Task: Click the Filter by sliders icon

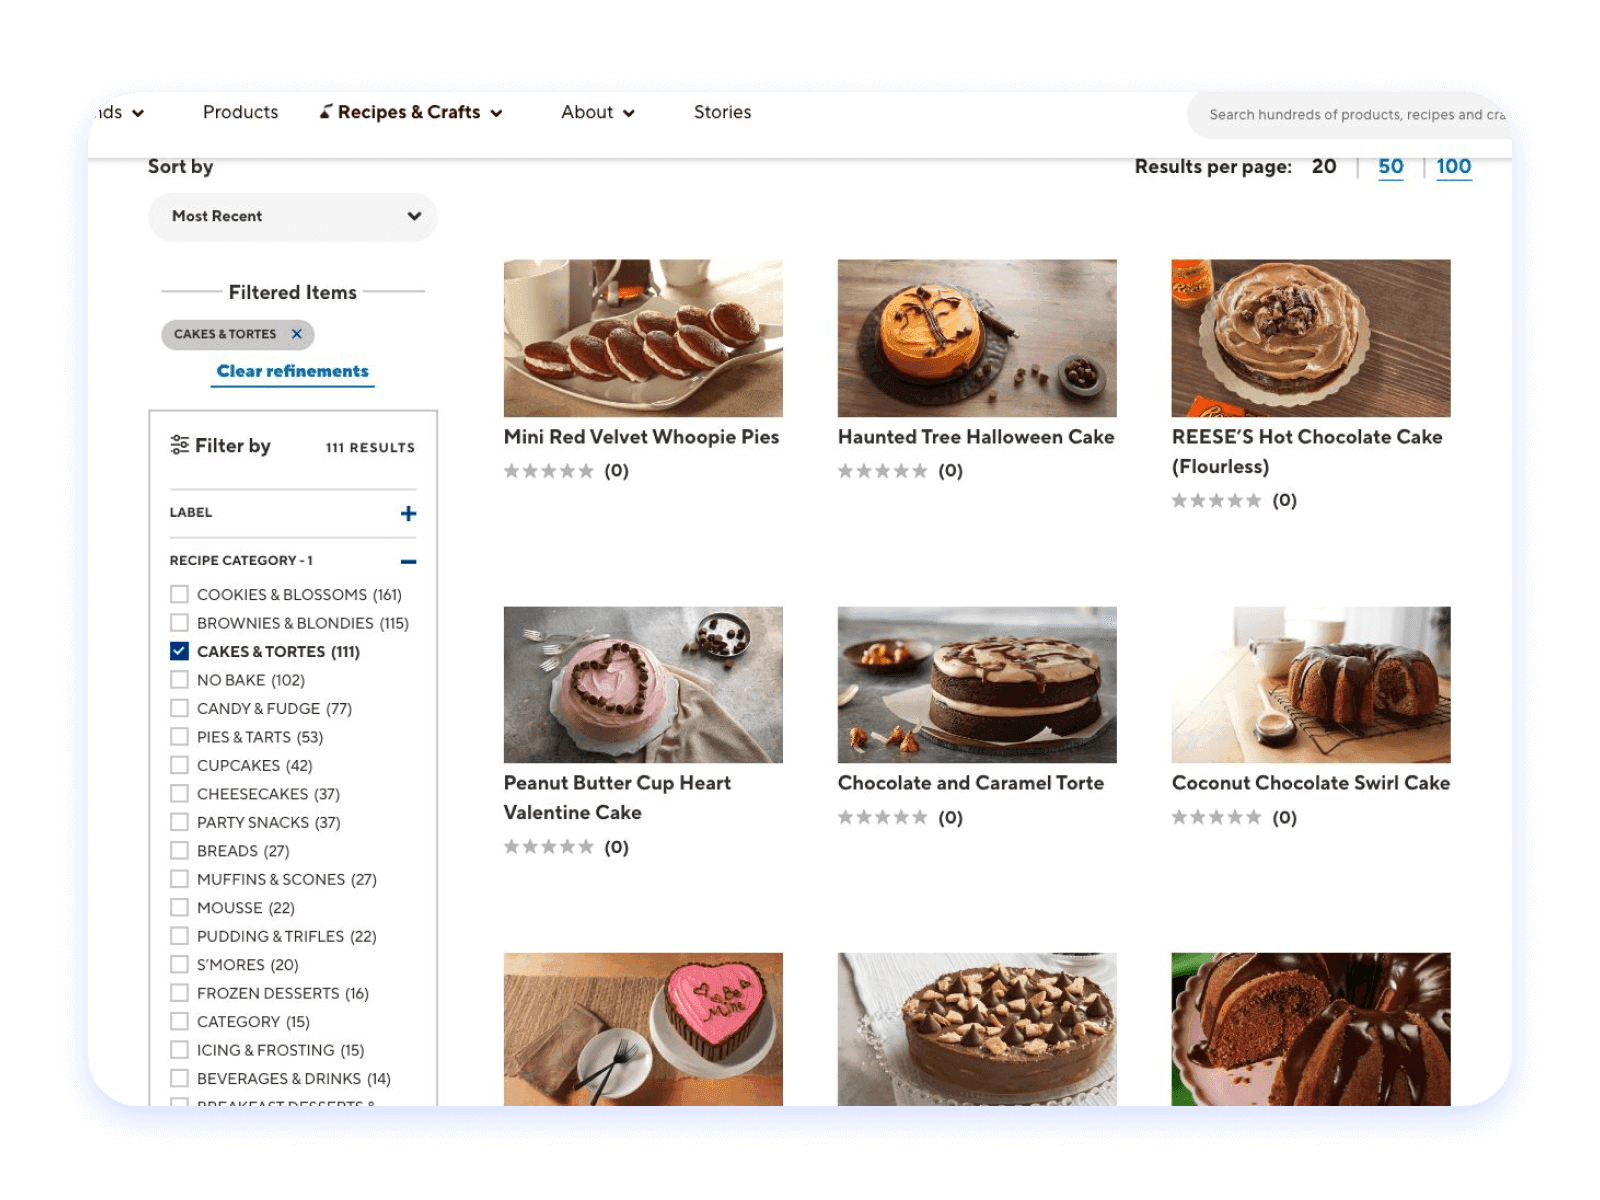Action: tap(180, 446)
